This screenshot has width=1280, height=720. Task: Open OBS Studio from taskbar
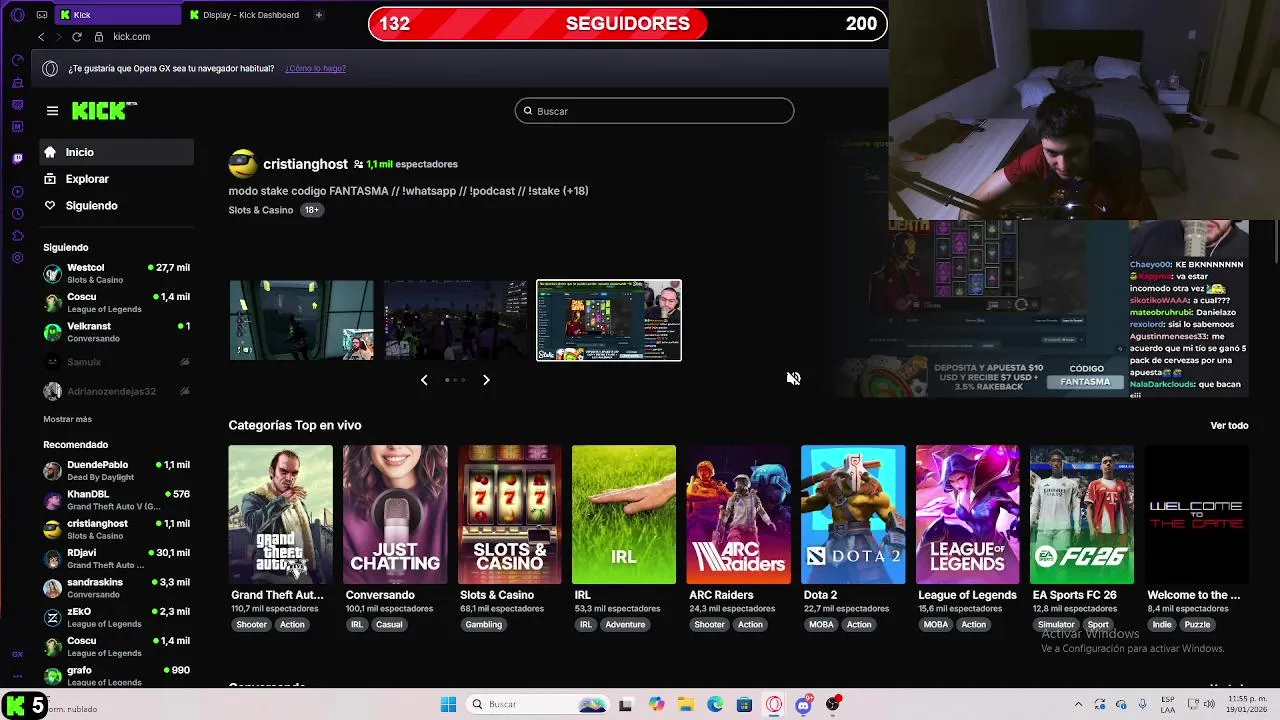point(833,704)
